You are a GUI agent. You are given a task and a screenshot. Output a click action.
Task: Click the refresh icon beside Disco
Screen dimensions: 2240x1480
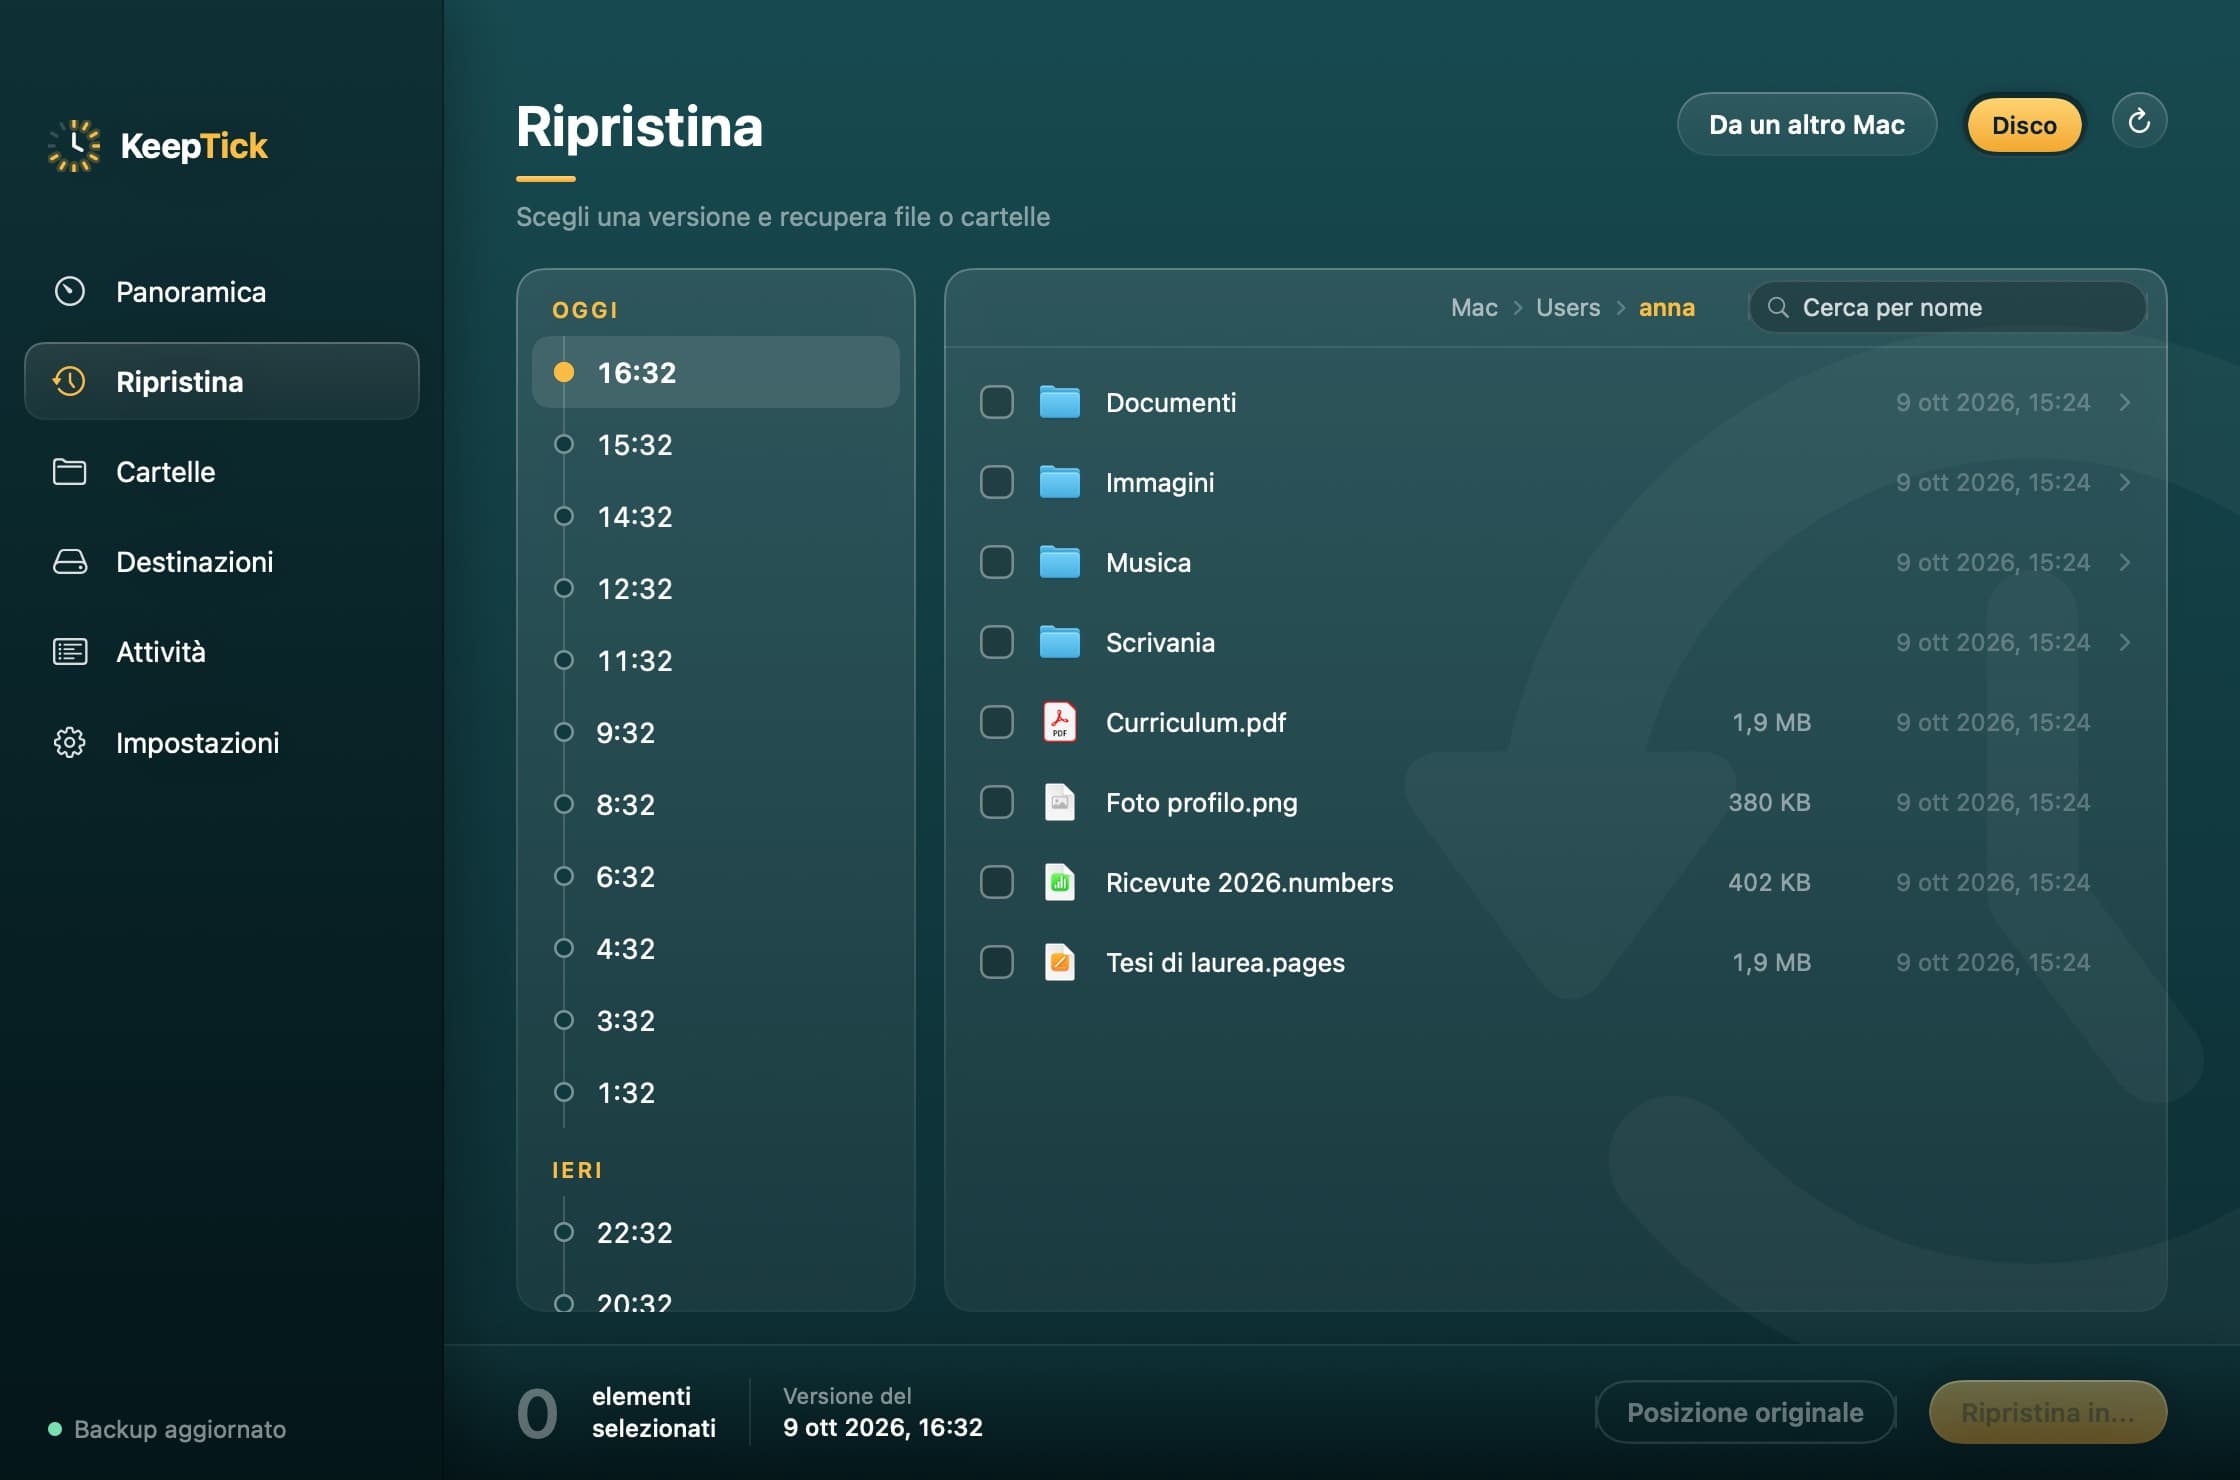pyautogui.click(x=2139, y=121)
